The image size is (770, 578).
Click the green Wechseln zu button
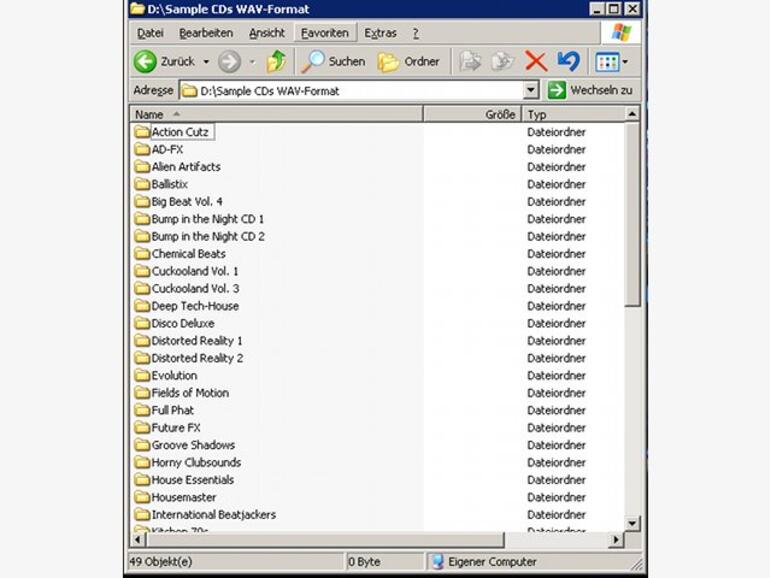point(591,90)
